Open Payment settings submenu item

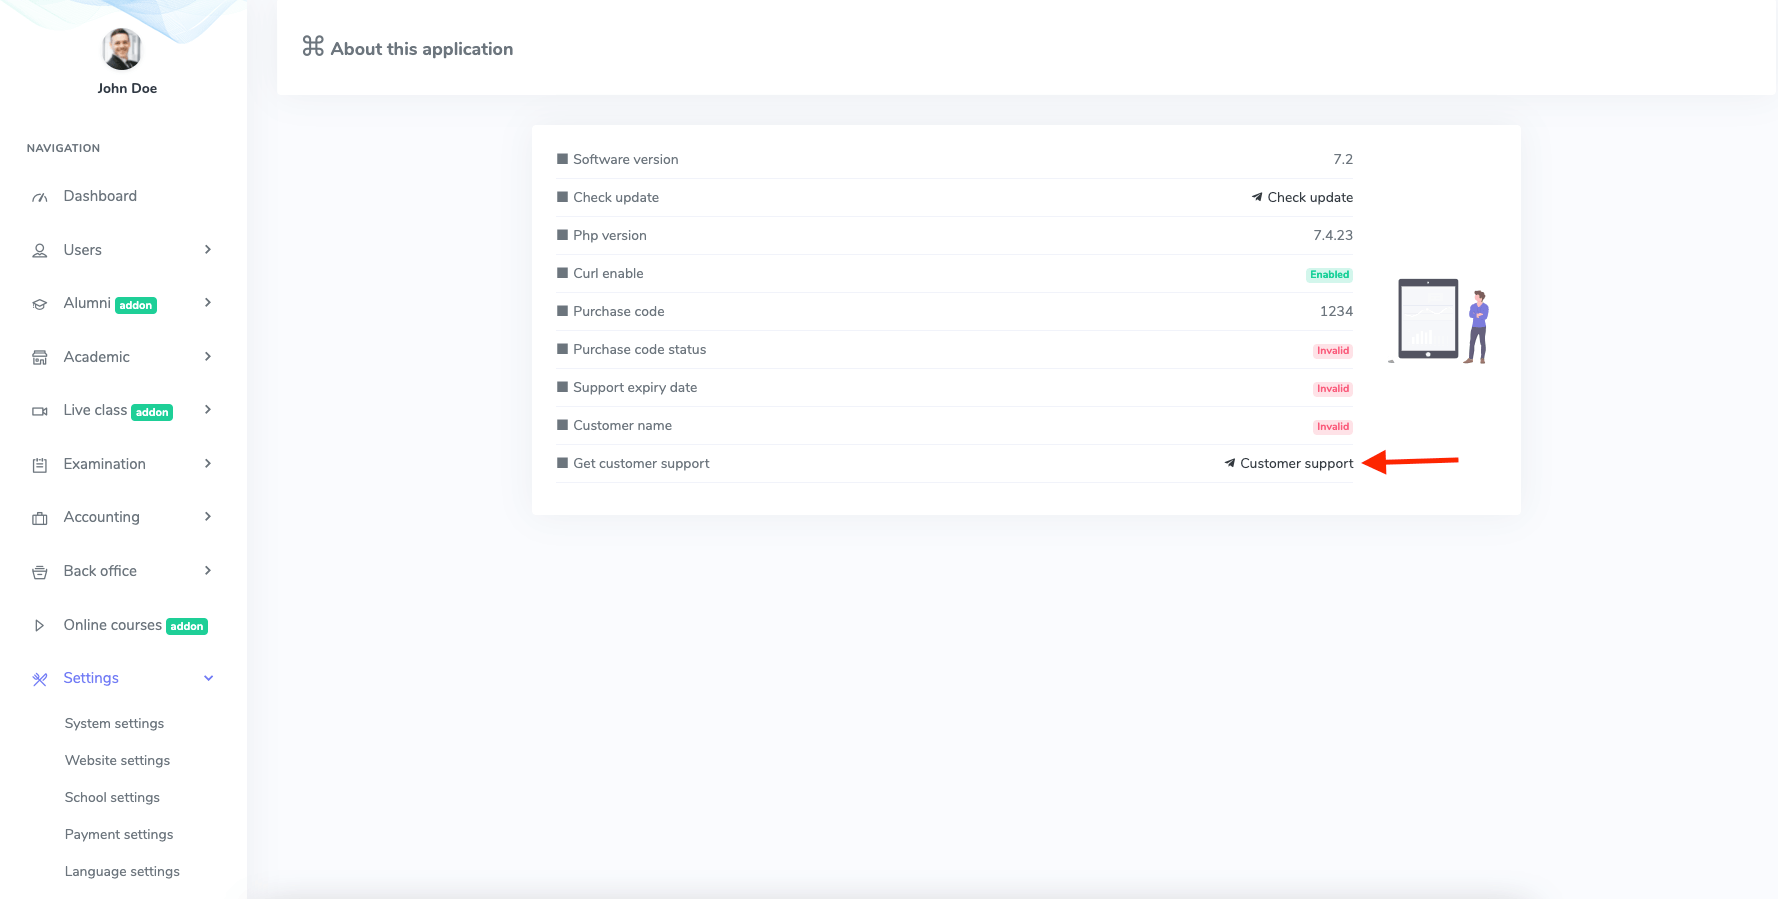coord(119,834)
